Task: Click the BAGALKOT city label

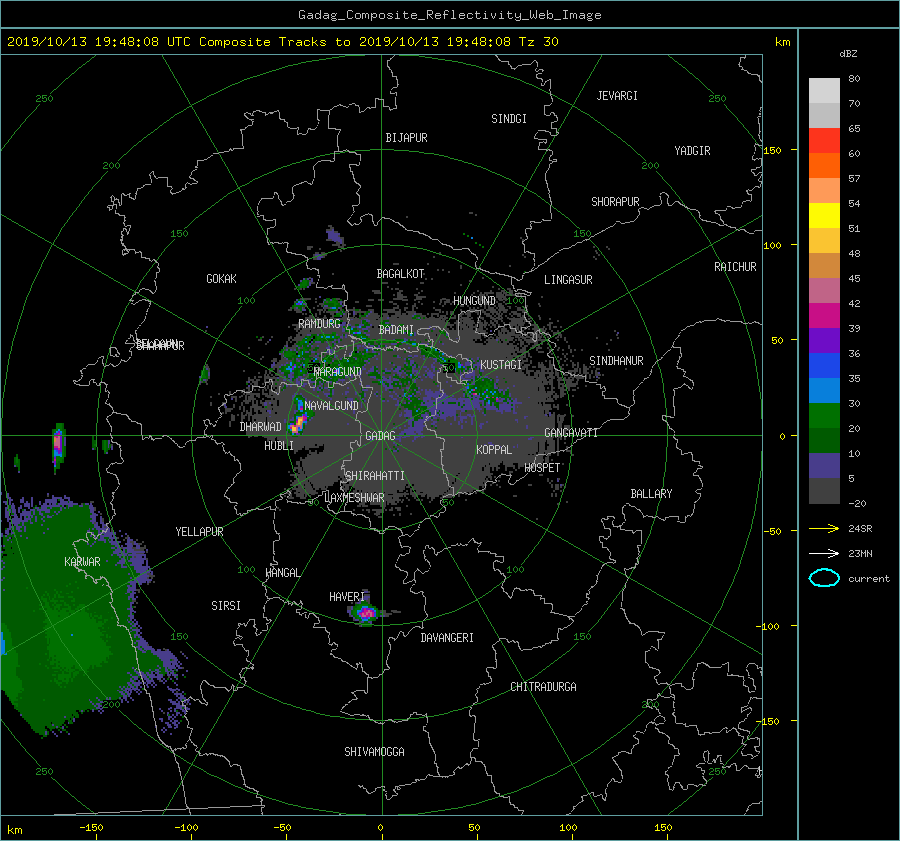Action: tap(400, 274)
